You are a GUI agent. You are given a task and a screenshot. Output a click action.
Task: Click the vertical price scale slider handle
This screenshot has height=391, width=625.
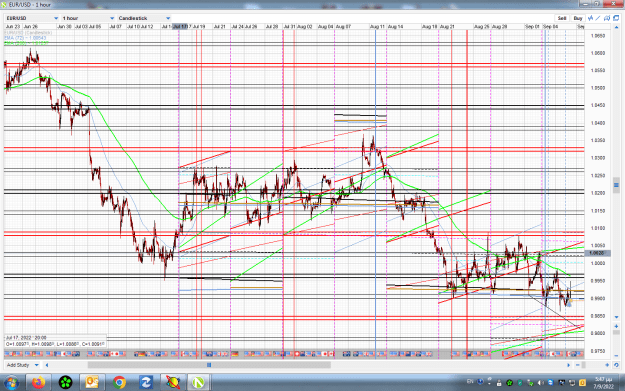click(616, 185)
